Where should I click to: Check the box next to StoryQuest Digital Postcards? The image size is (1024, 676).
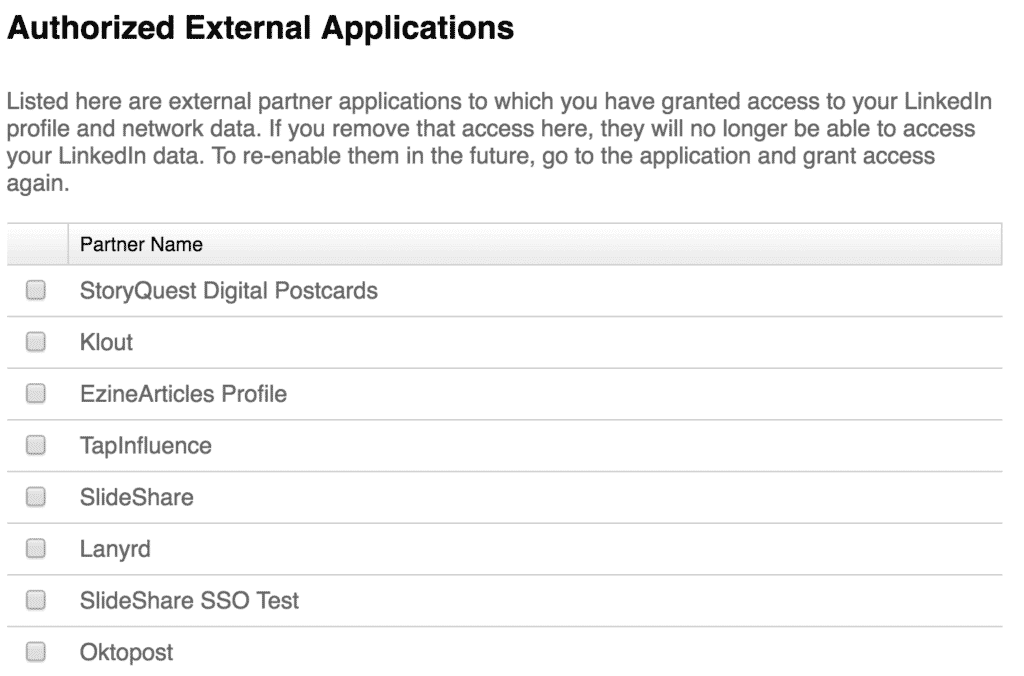[x=35, y=290]
